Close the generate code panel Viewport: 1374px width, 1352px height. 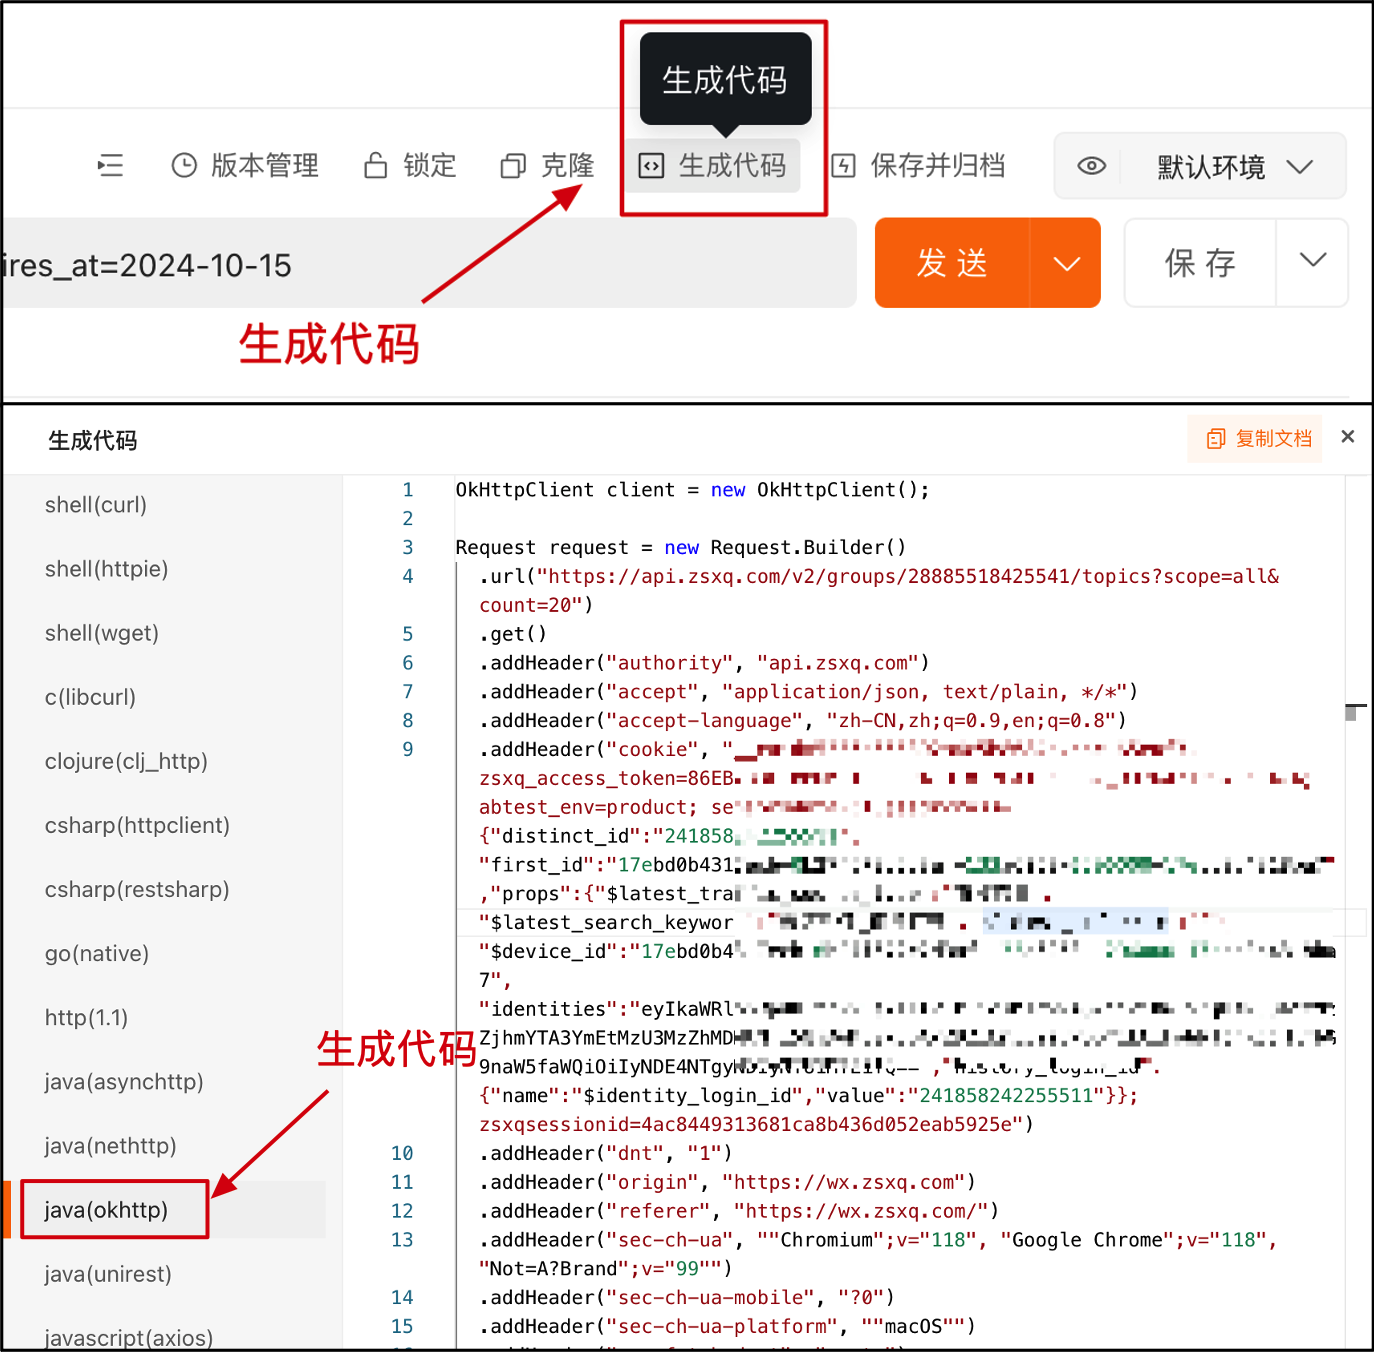(1347, 436)
